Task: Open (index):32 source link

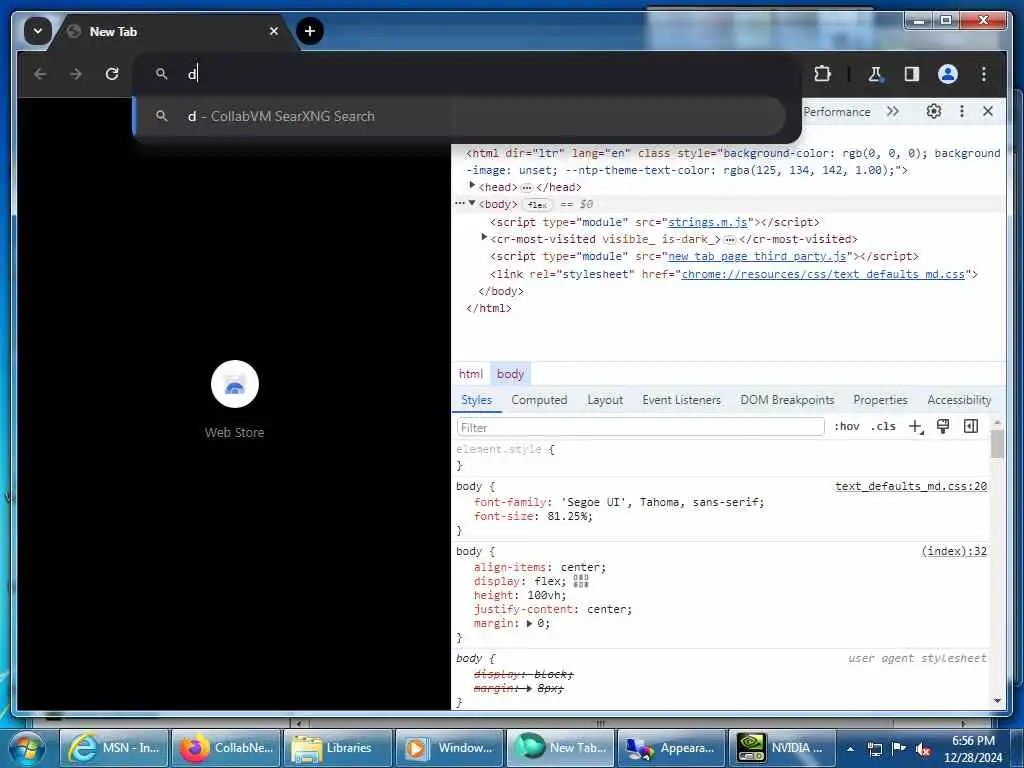Action: coord(954,551)
